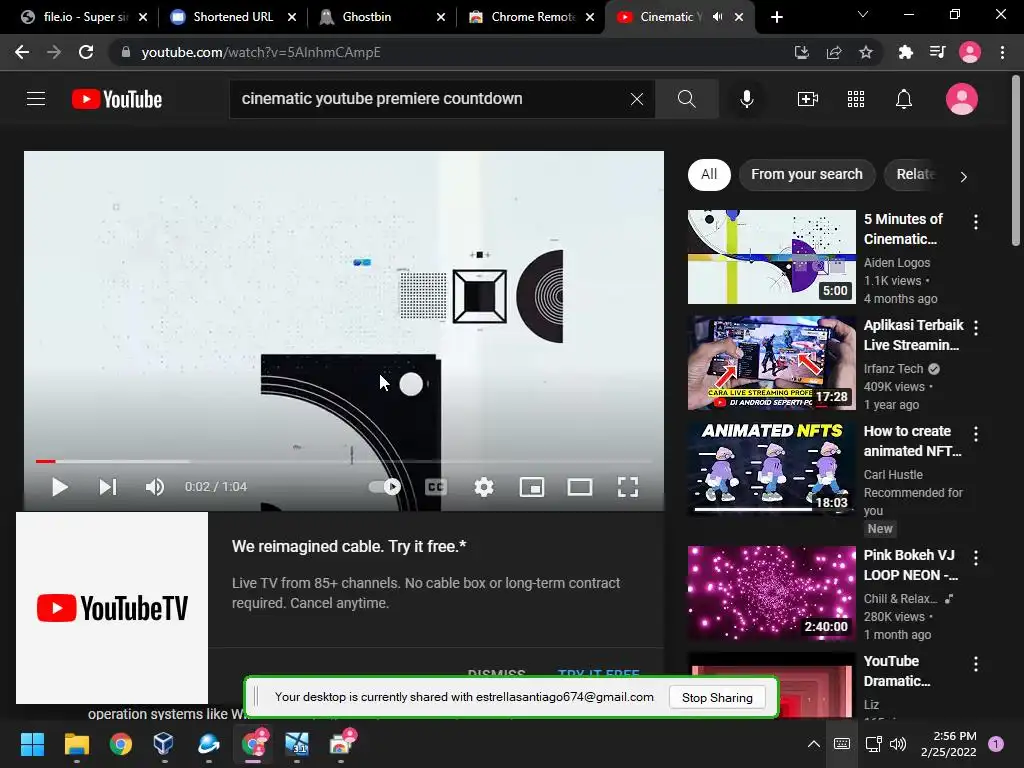Open the Chrome three-dot menu
The height and width of the screenshot is (768, 1024).
click(x=1002, y=52)
